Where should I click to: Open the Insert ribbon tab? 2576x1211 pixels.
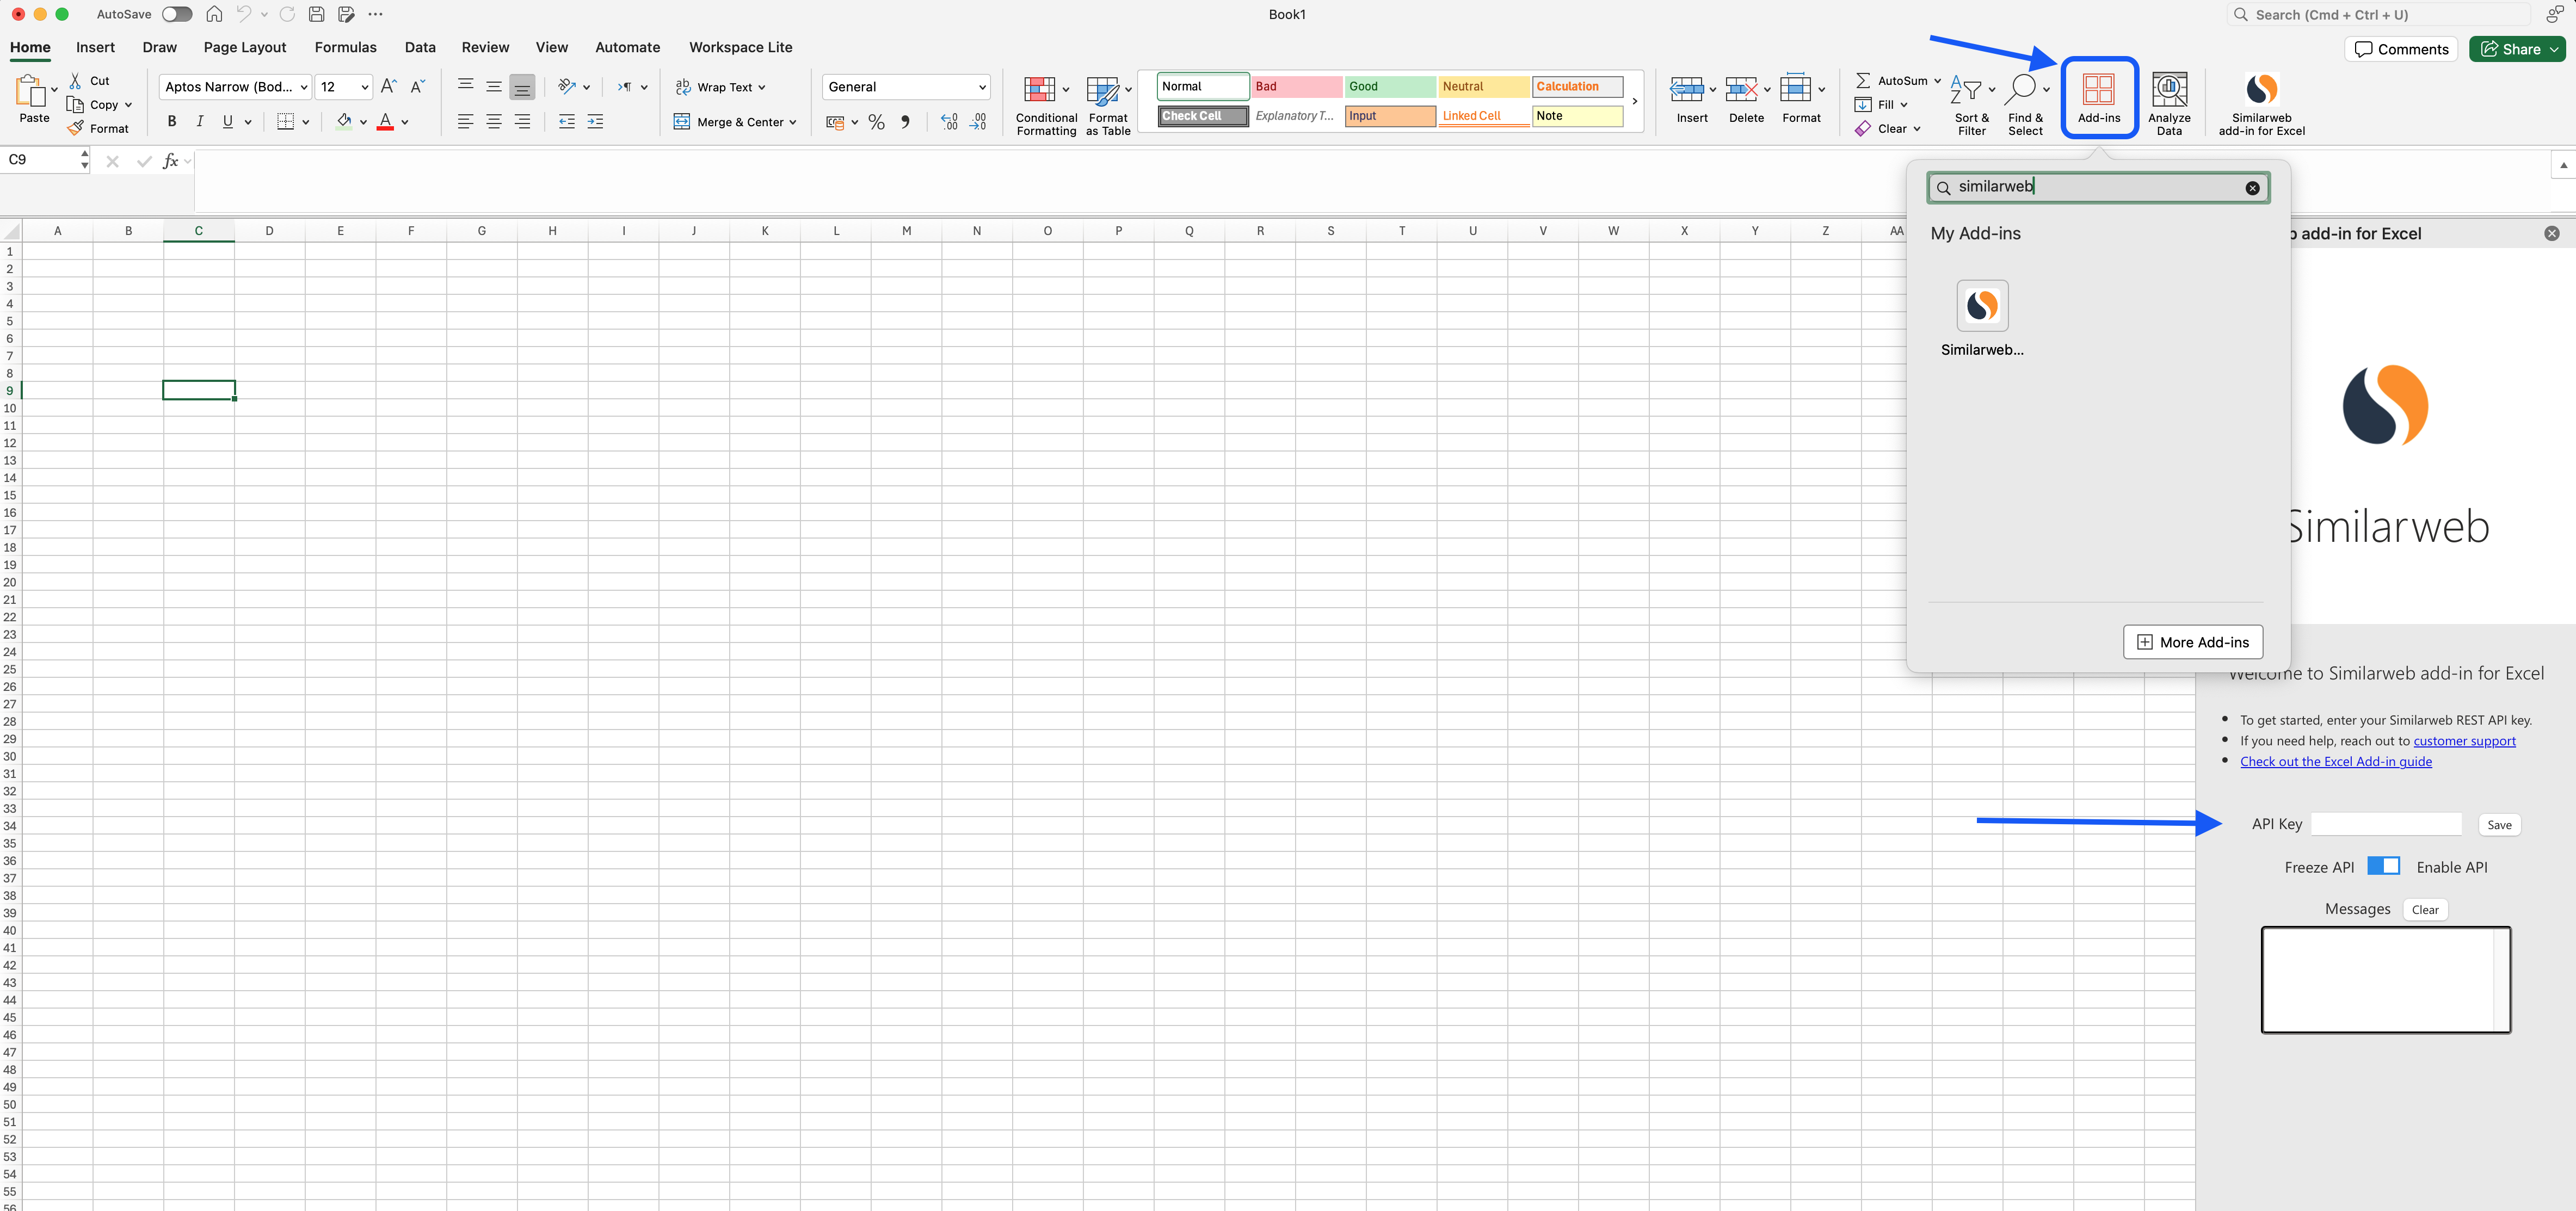95,47
